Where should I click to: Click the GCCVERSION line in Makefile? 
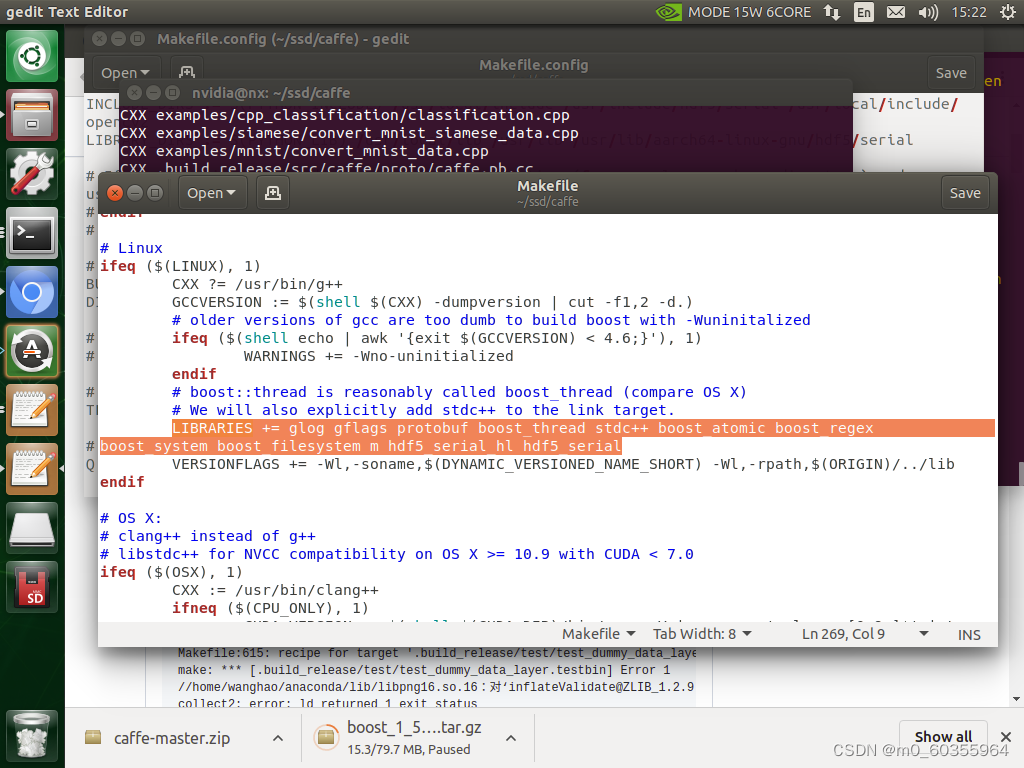pos(432,302)
